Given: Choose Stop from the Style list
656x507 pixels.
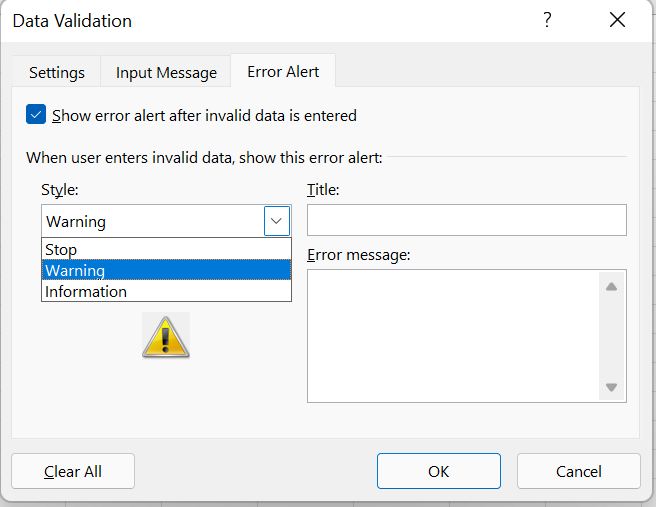Looking at the screenshot, I should point(166,249).
